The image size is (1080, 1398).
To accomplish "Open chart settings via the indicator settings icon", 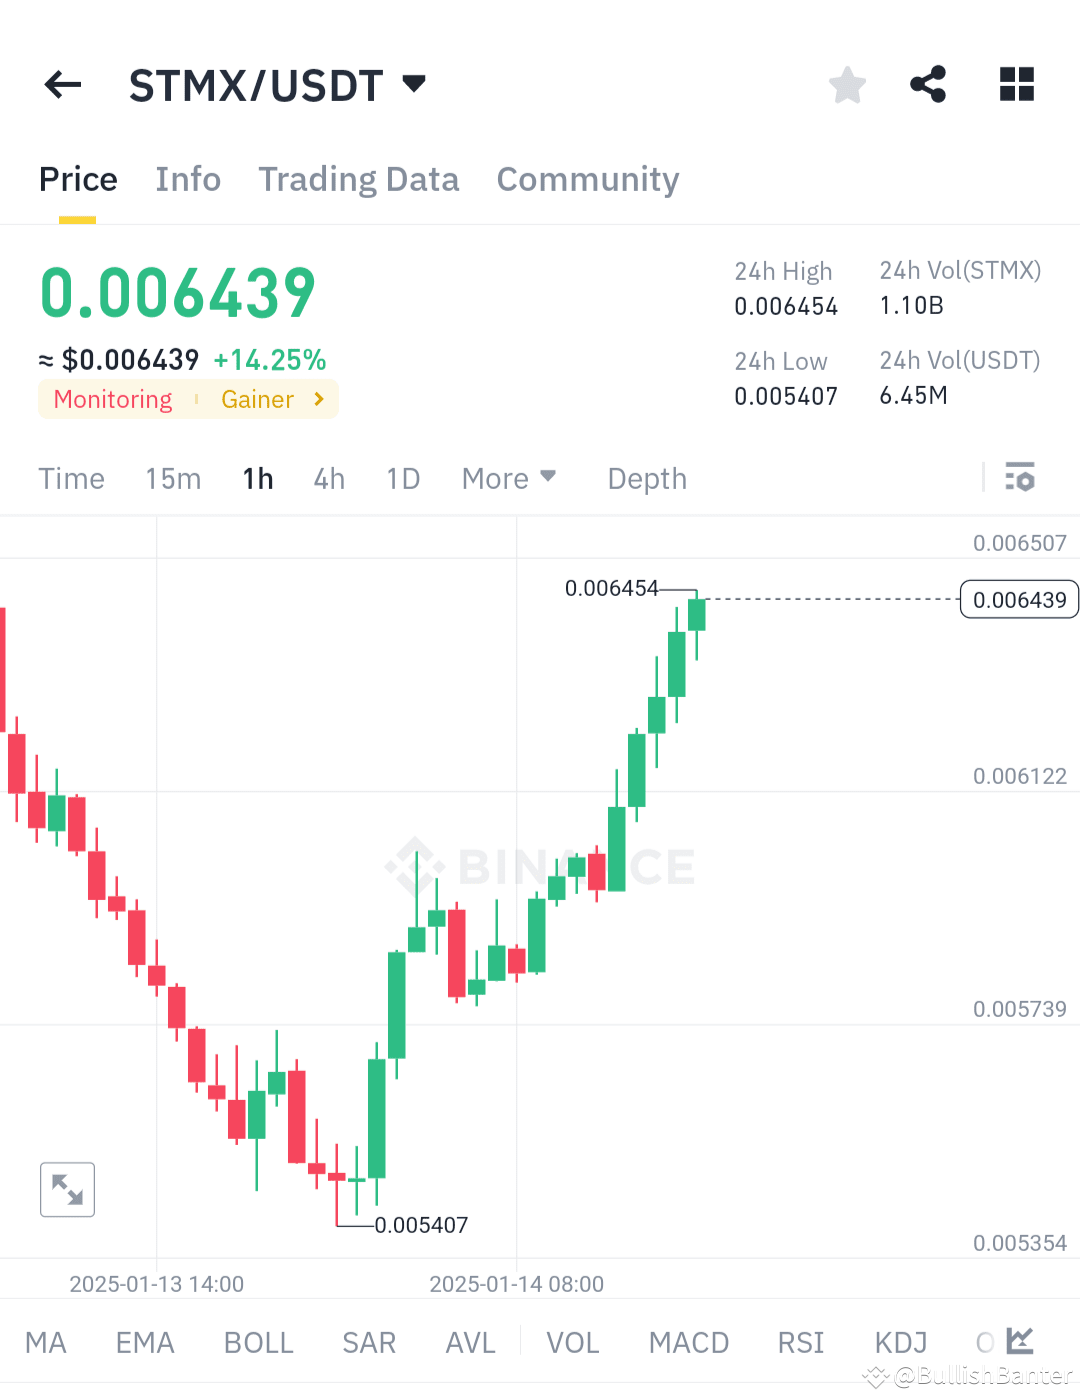I will [1020, 478].
